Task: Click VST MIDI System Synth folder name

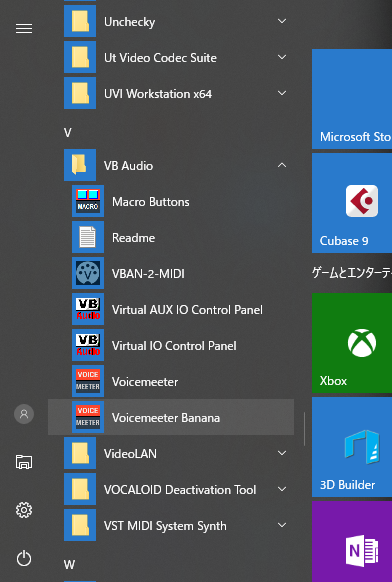Action: (x=165, y=526)
